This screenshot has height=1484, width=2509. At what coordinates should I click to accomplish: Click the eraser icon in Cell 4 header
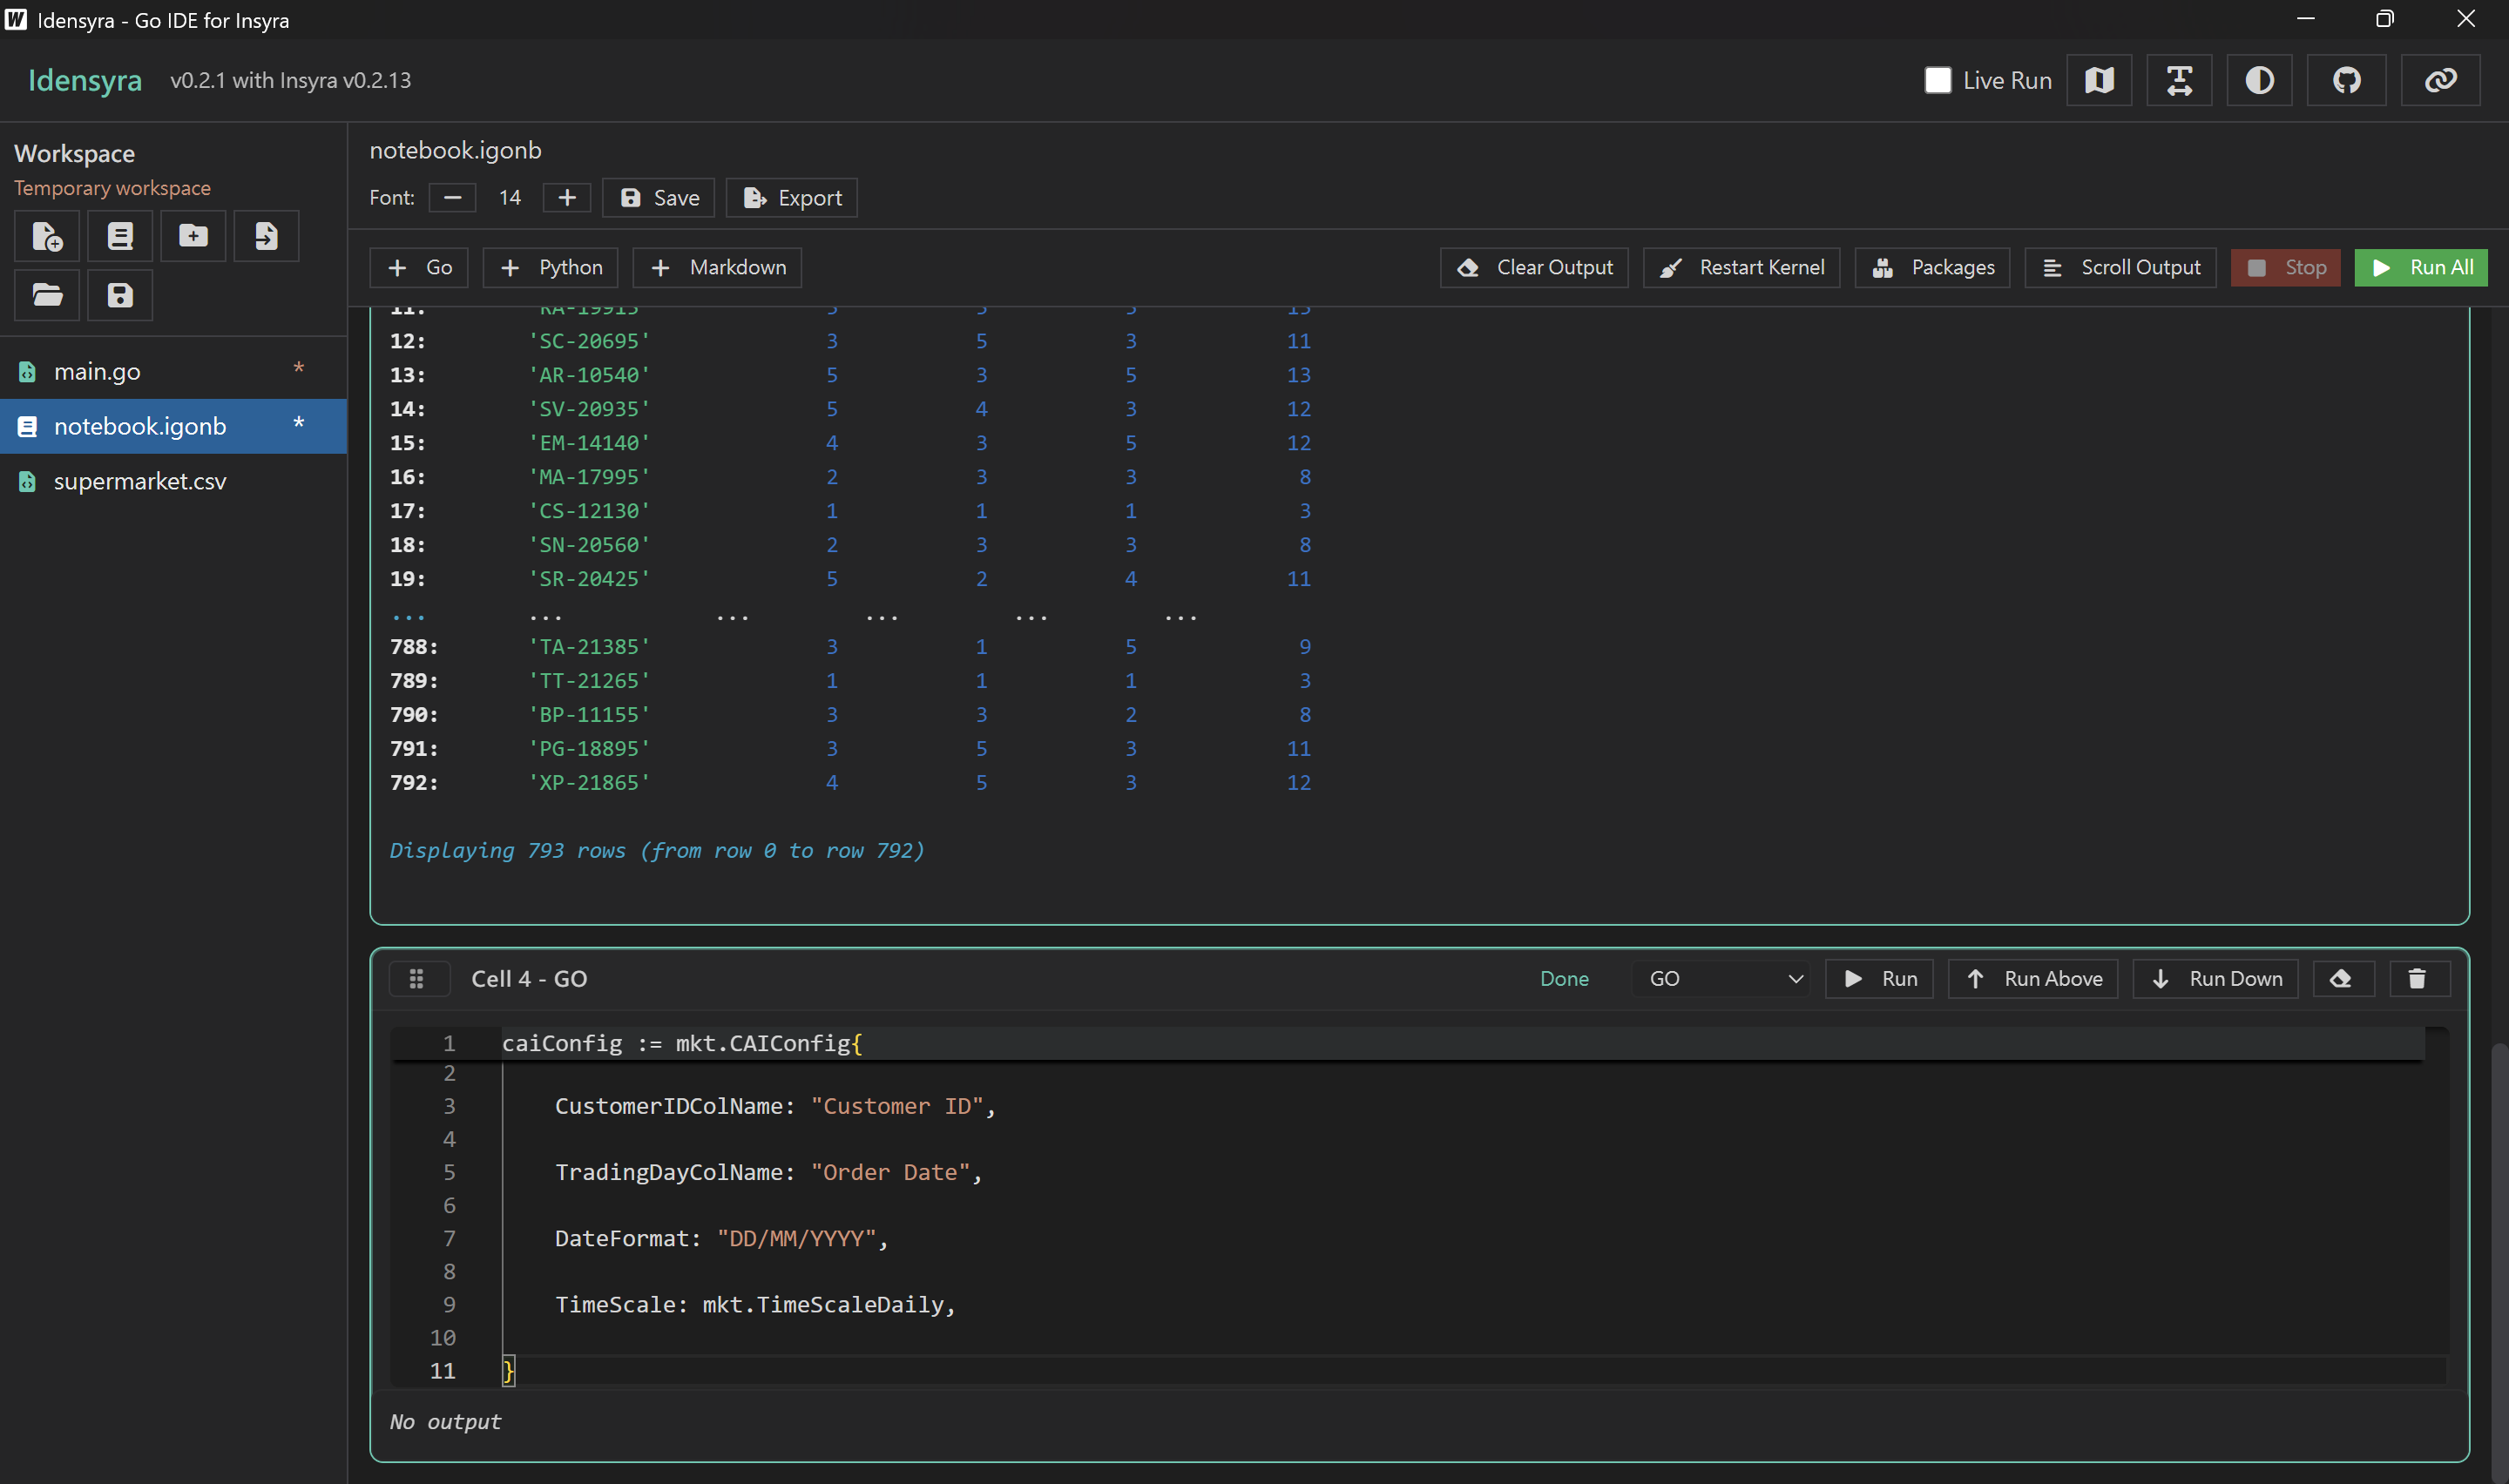click(x=2340, y=978)
